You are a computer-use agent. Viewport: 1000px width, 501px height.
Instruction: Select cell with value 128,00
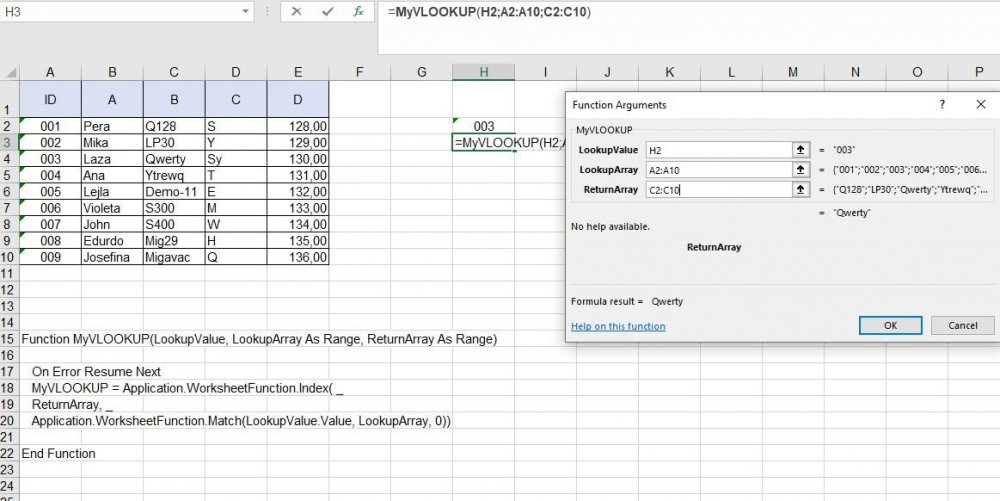[x=298, y=126]
